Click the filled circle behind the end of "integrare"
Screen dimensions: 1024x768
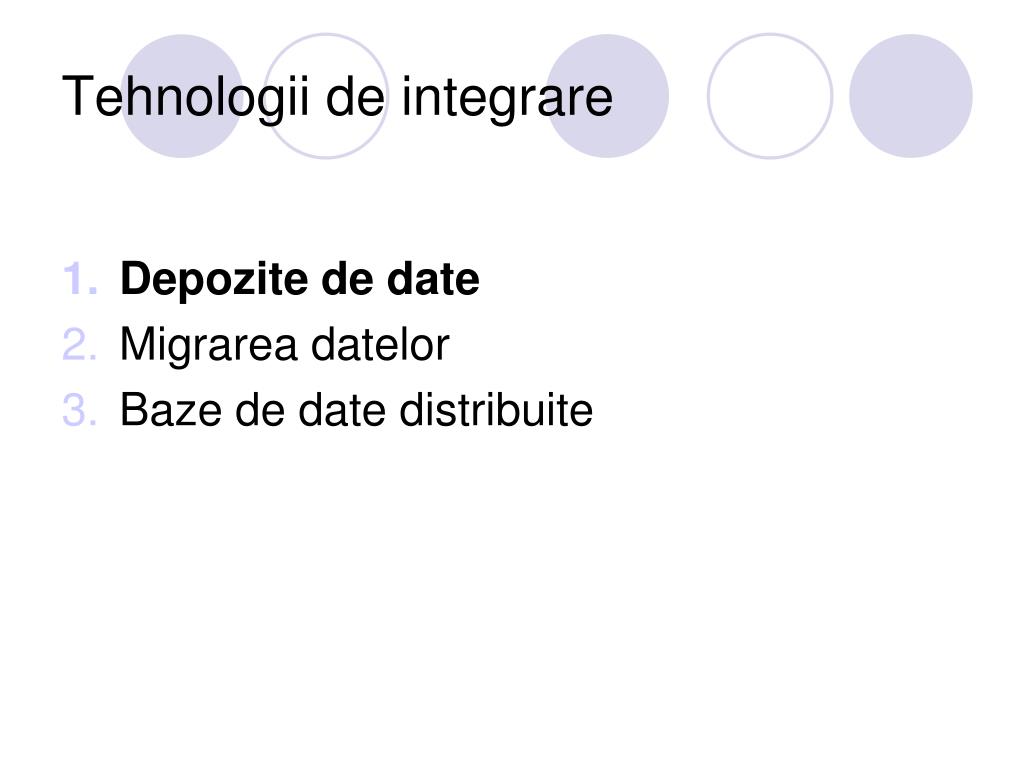coord(607,96)
